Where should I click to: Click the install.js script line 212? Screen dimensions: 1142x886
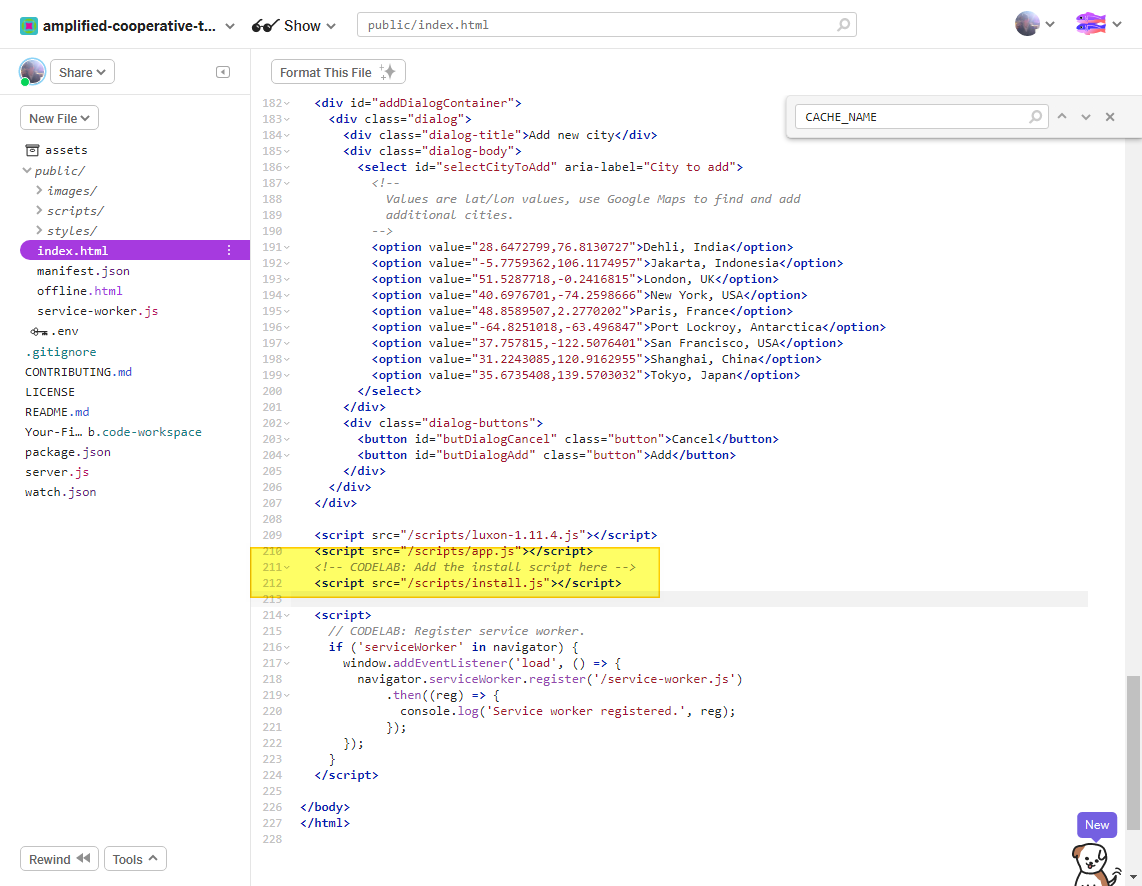tap(468, 583)
